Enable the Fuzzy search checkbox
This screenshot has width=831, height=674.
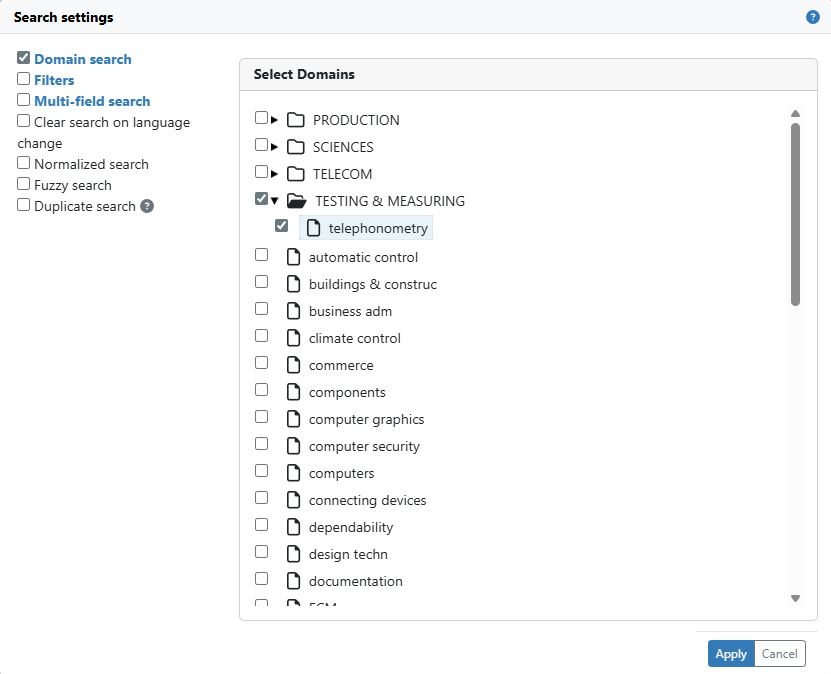23,184
